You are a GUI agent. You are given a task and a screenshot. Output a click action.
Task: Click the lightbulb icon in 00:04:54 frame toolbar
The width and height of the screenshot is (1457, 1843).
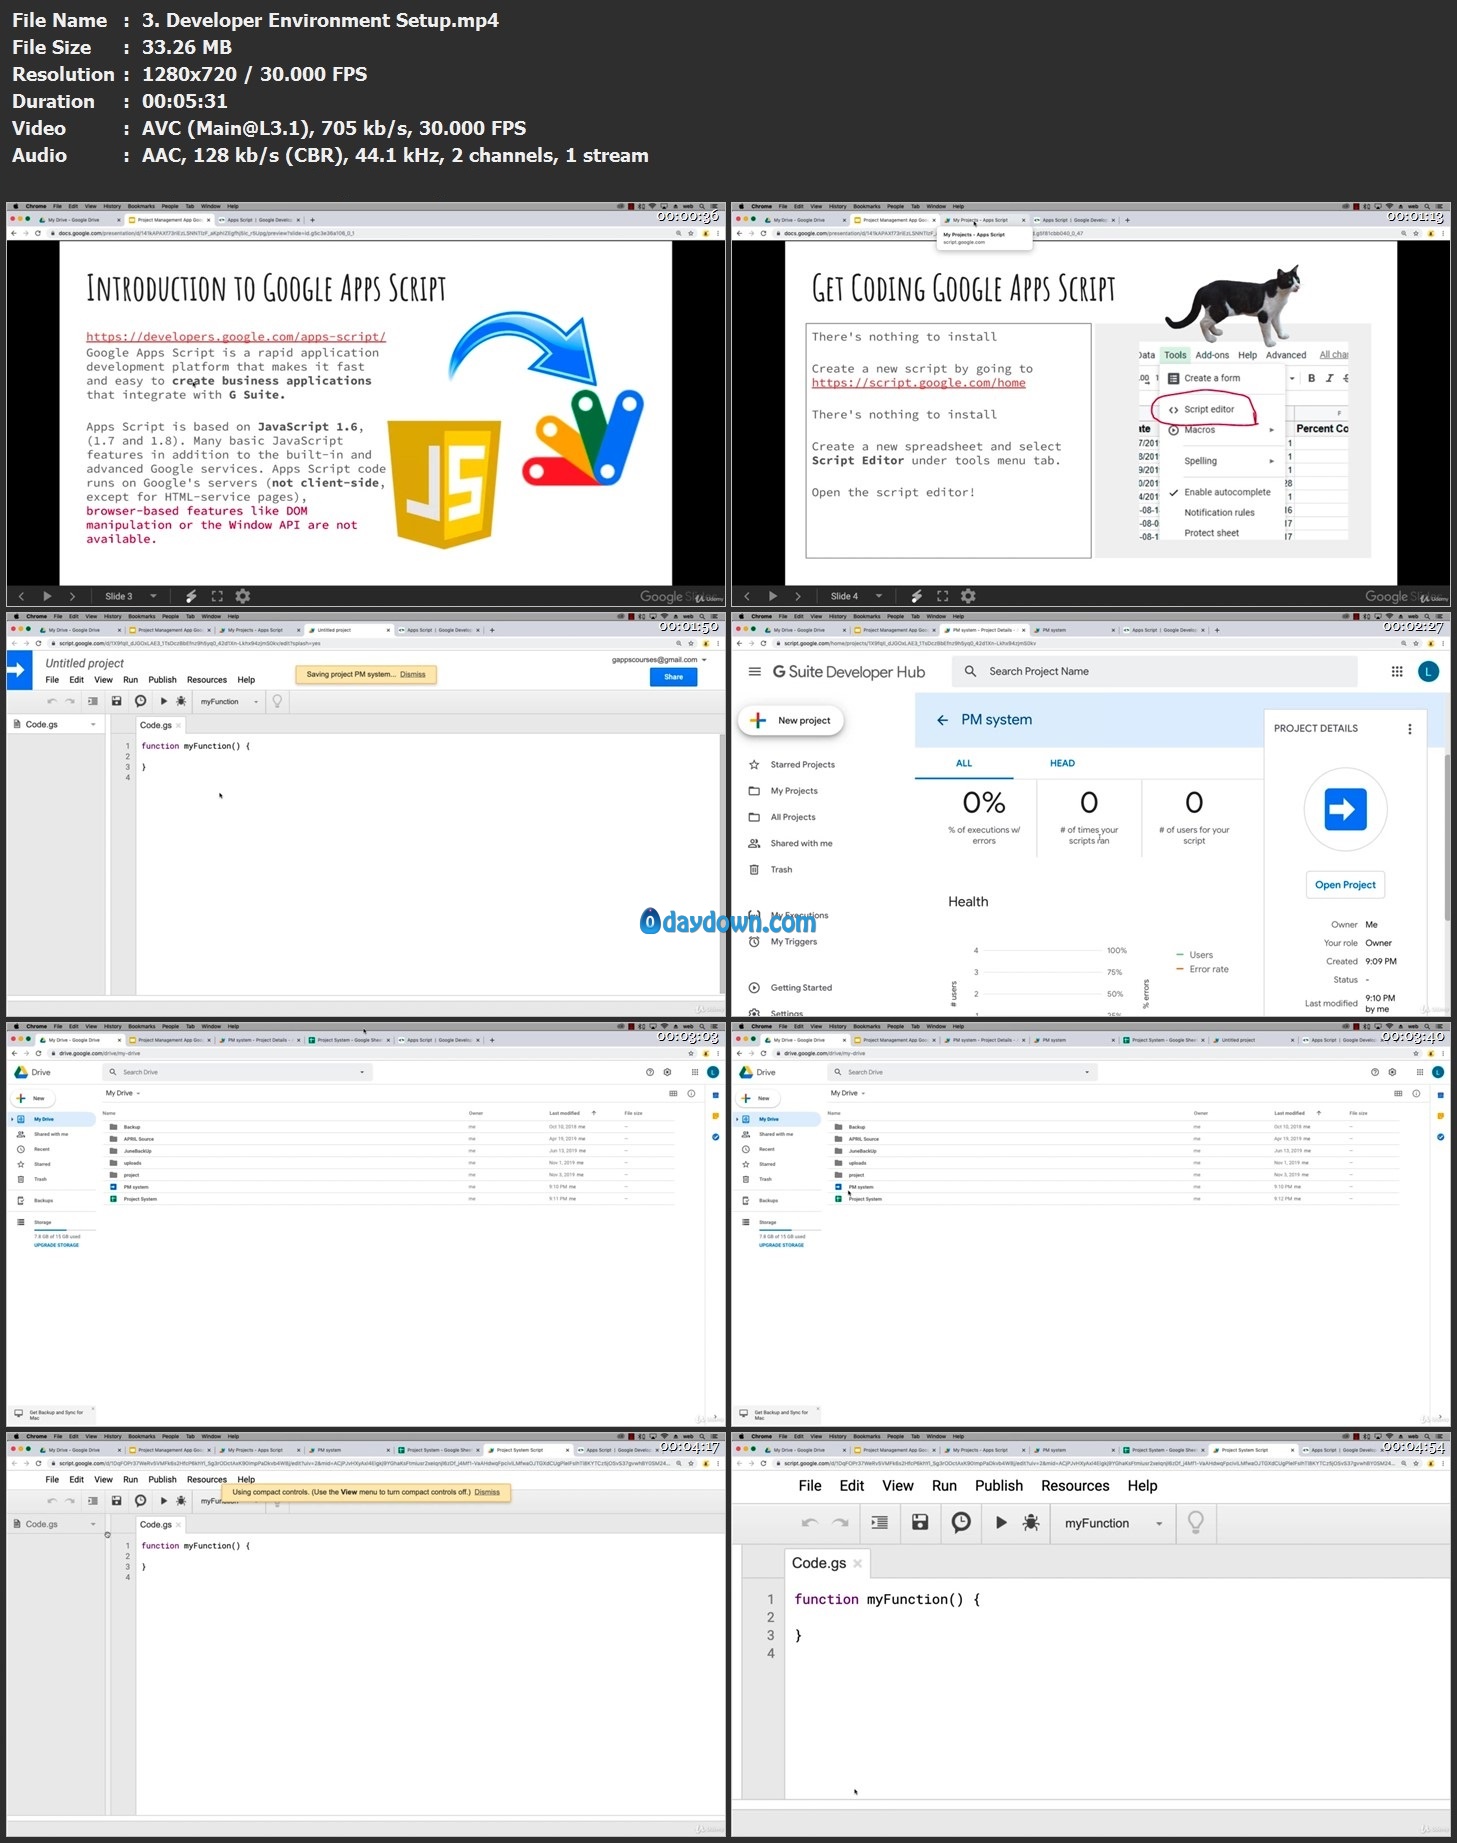(1195, 1522)
